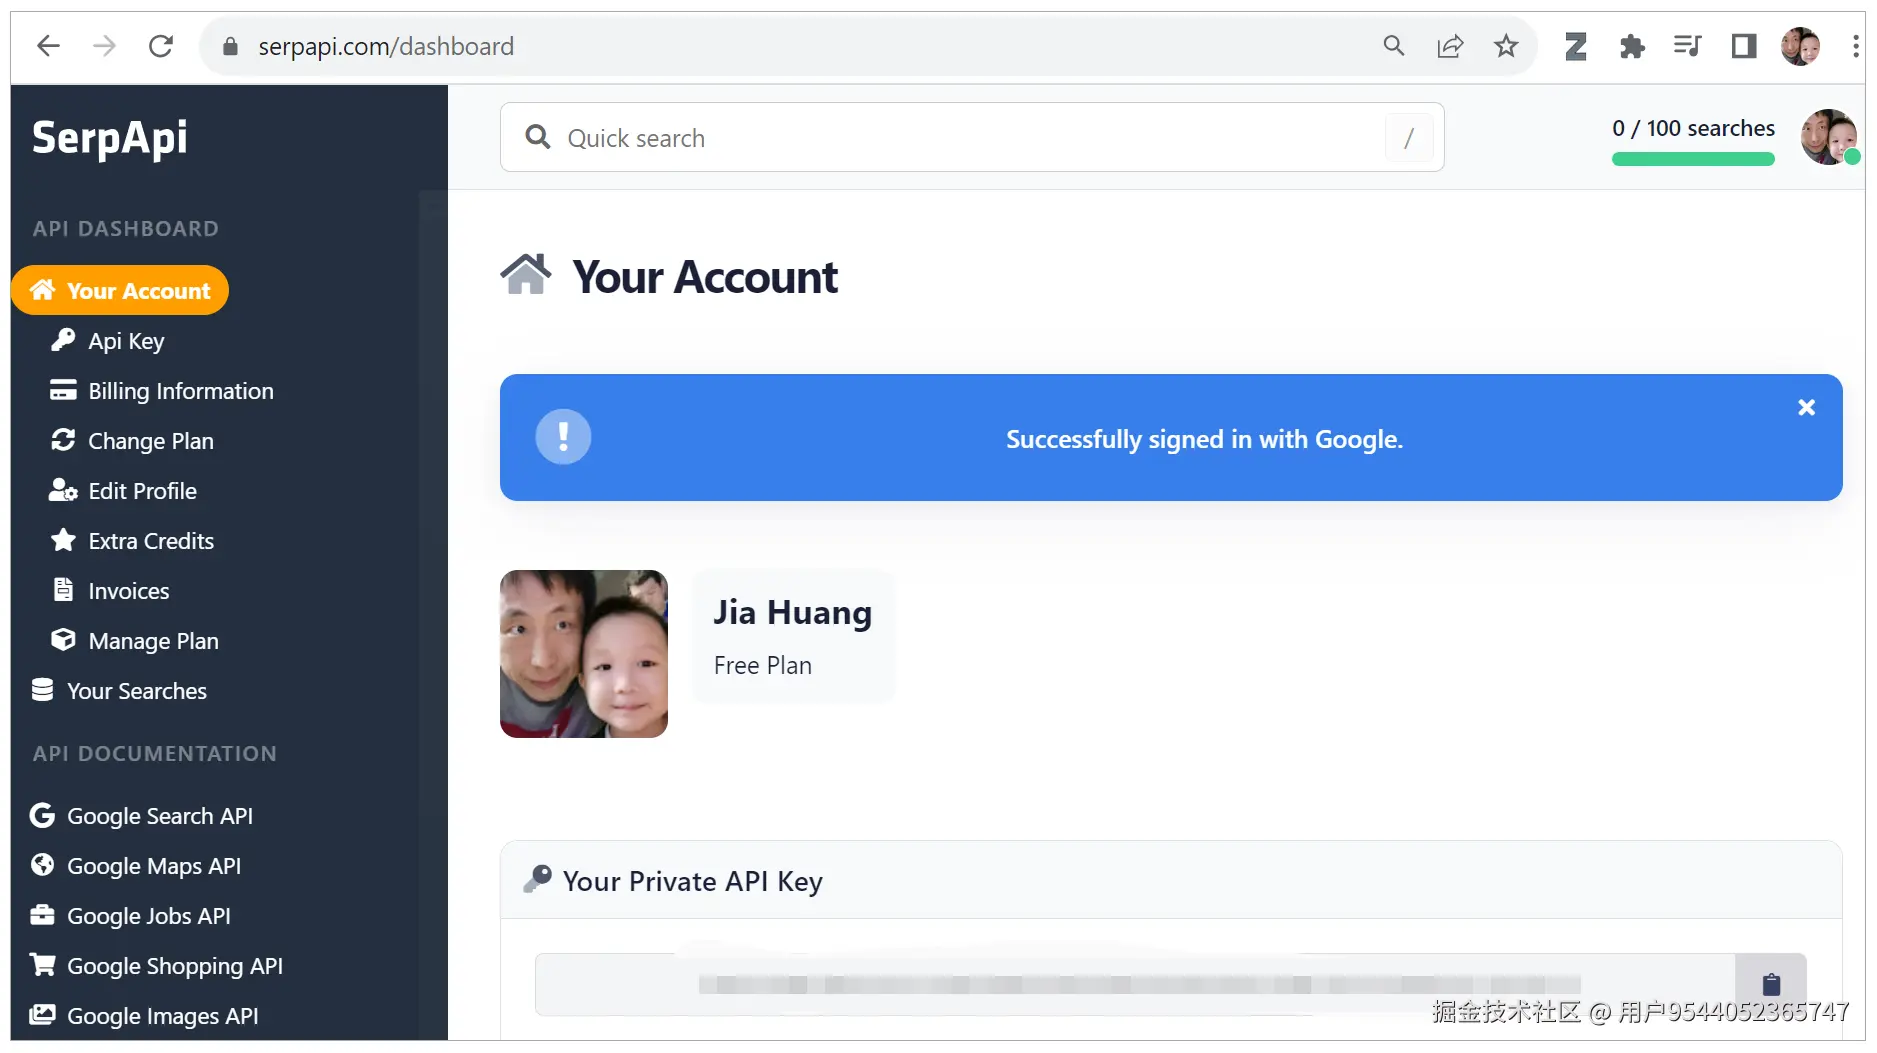The height and width of the screenshot is (1053, 1877).
Task: Click the Jia Huang profile photo
Action: [x=584, y=654]
